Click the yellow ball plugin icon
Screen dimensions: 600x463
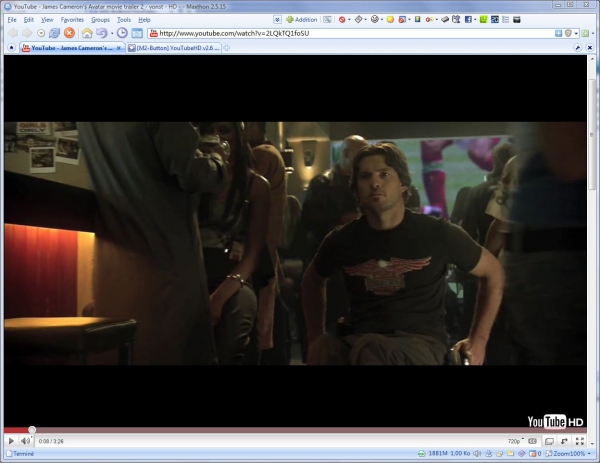(x=390, y=20)
